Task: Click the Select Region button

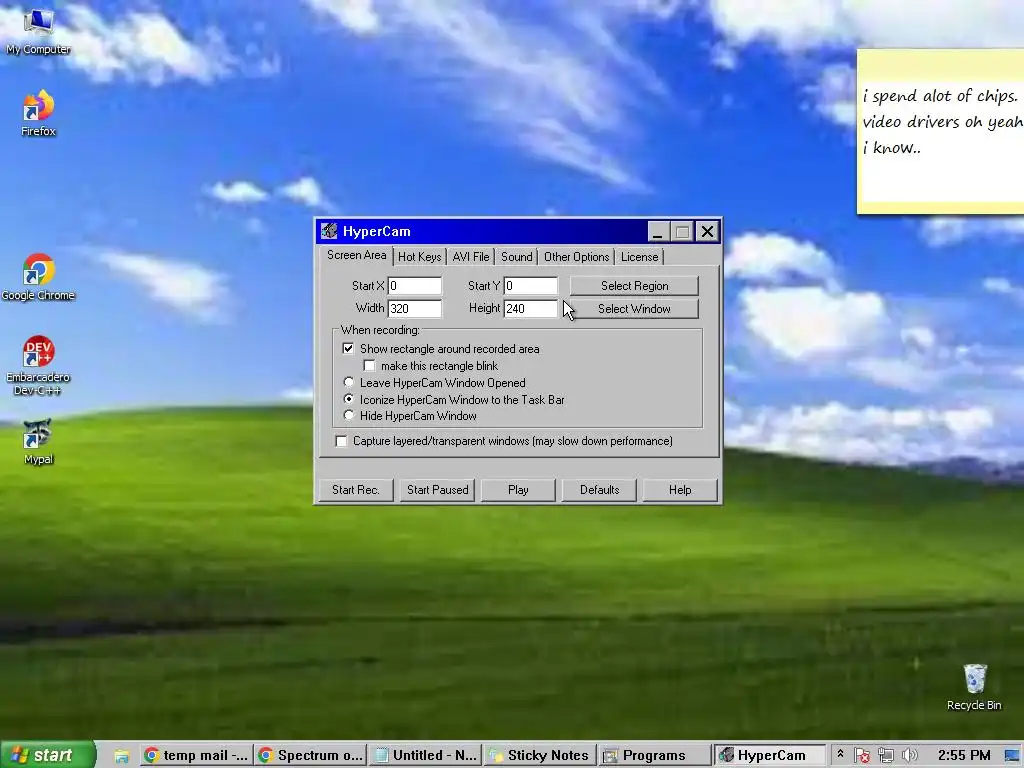Action: pos(634,286)
